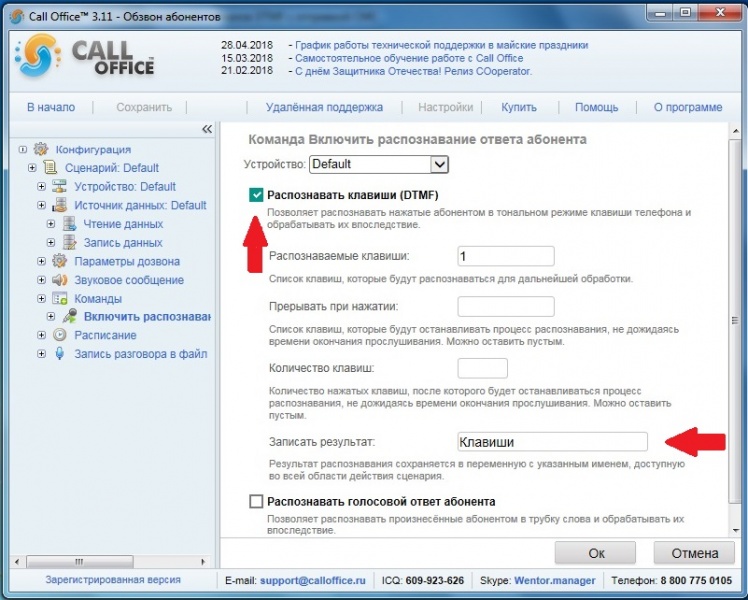This screenshot has width=748, height=600.
Task: Click the Call Office logo
Action: tap(84, 57)
